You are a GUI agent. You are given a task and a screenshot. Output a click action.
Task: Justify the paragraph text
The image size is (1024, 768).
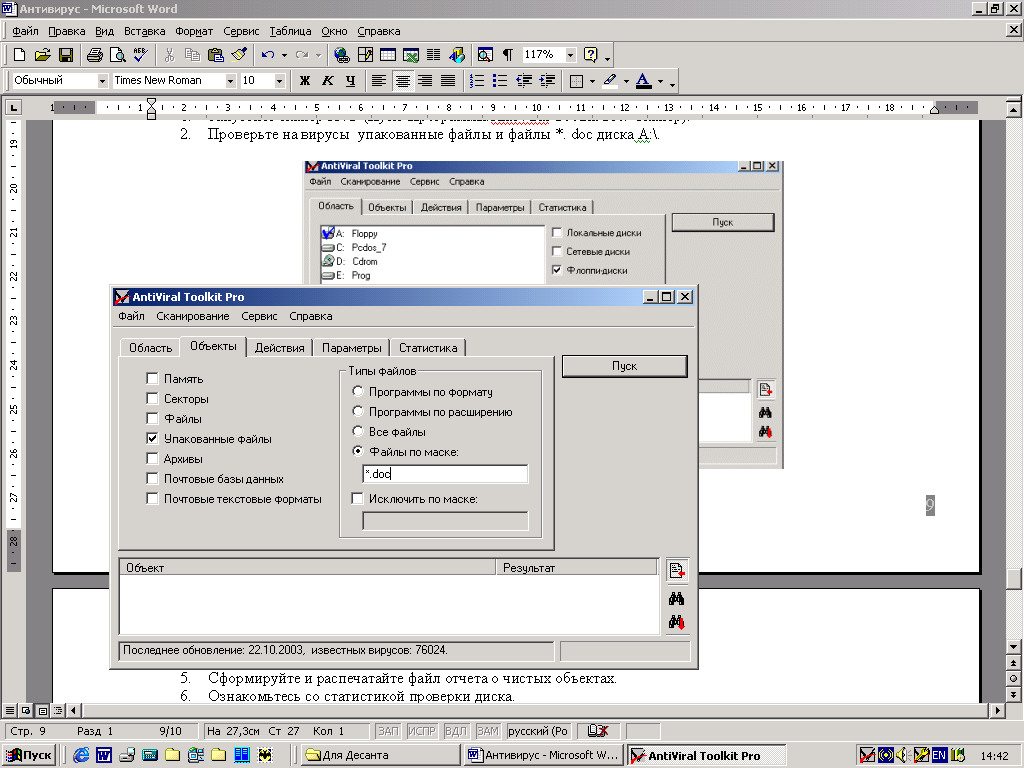pyautogui.click(x=448, y=81)
